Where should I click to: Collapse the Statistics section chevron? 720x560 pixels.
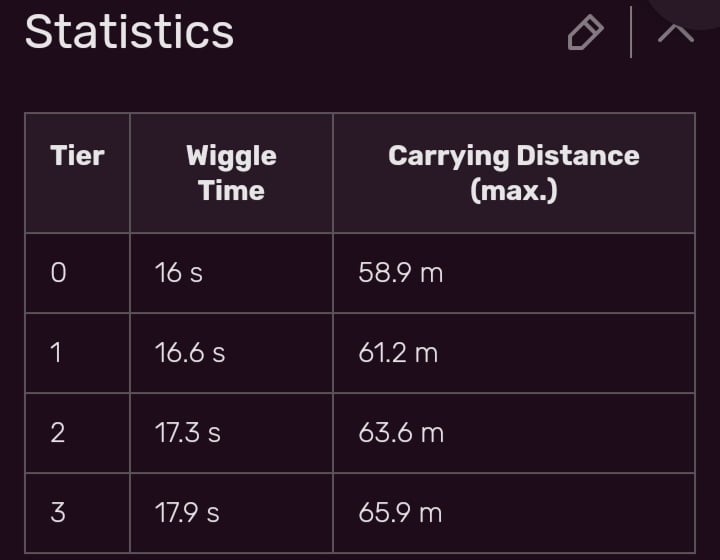(675, 33)
